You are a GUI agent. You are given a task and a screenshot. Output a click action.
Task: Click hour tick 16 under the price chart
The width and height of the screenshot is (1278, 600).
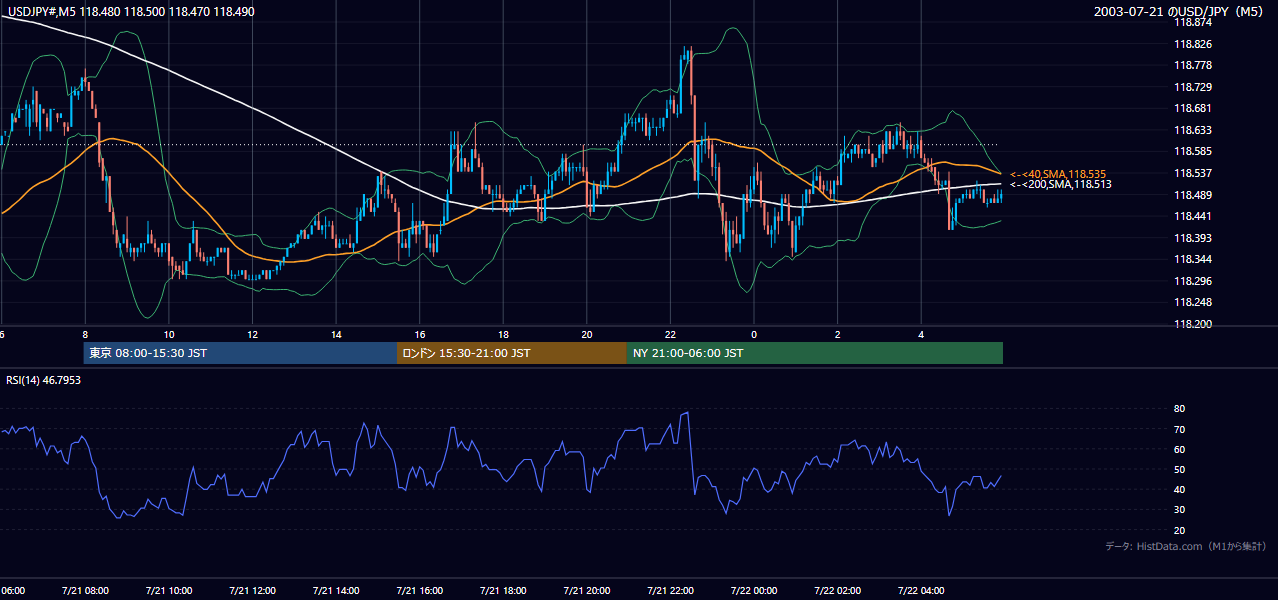[x=420, y=335]
